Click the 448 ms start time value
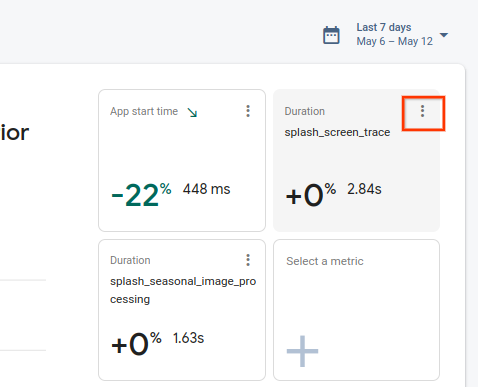478x387 pixels. (x=206, y=189)
